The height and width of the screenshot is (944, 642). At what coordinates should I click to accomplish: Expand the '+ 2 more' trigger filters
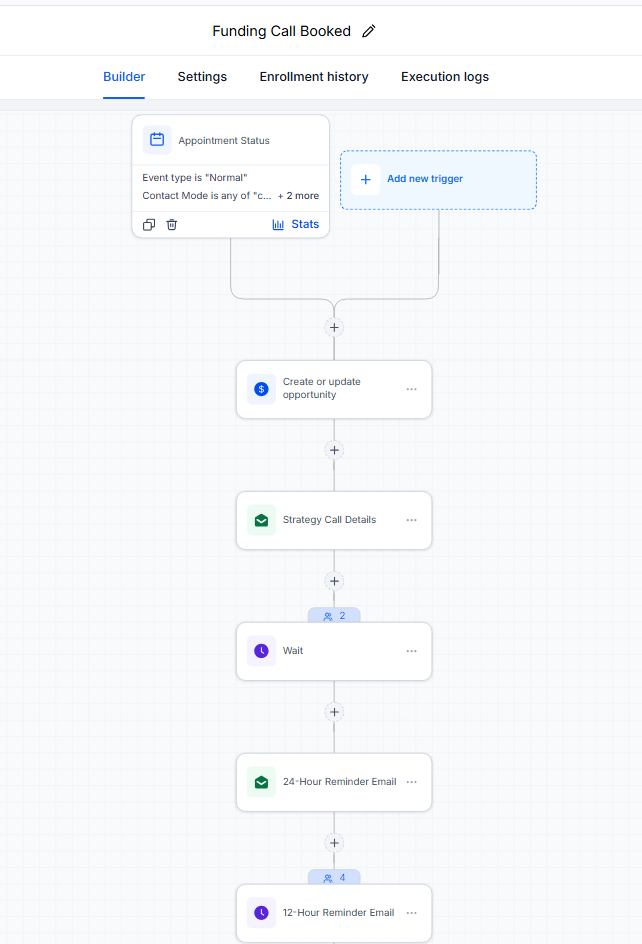tap(298, 196)
